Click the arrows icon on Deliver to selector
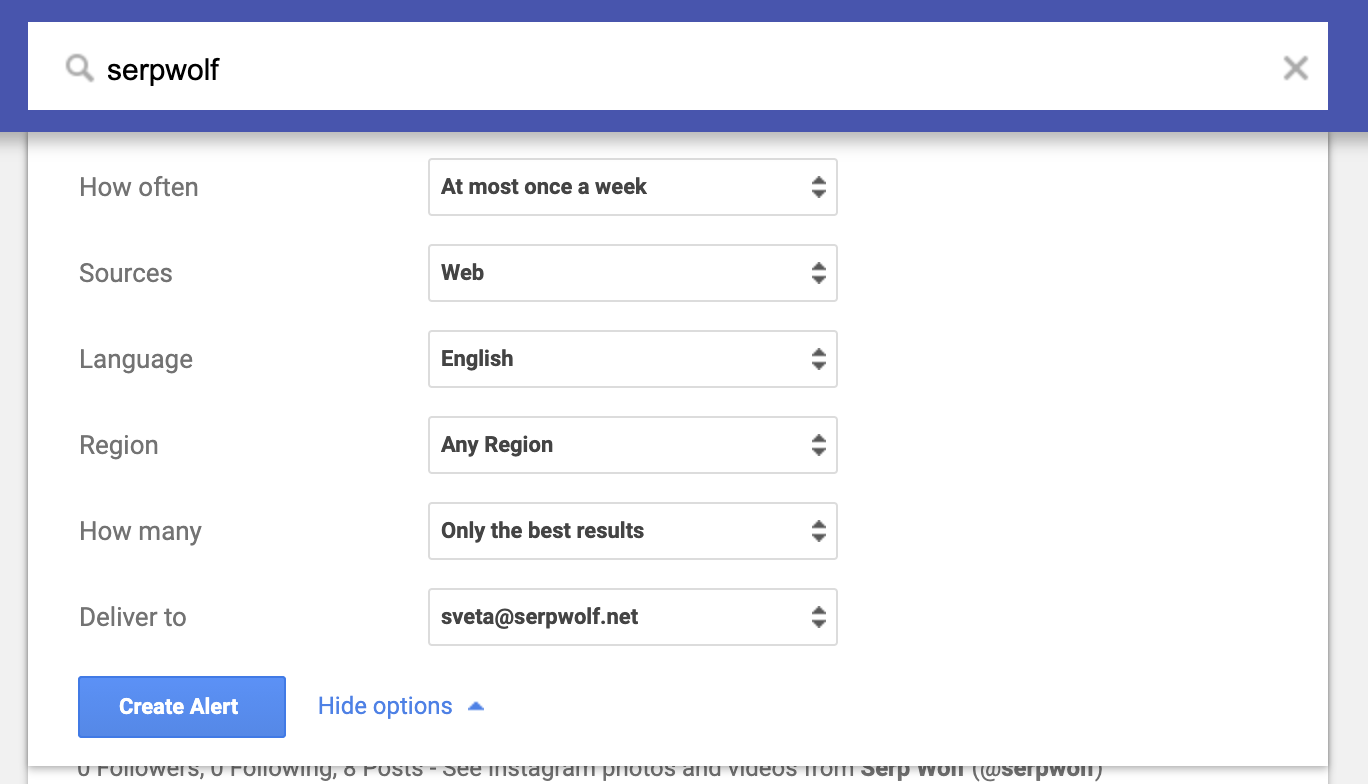1368x784 pixels. [x=819, y=617]
